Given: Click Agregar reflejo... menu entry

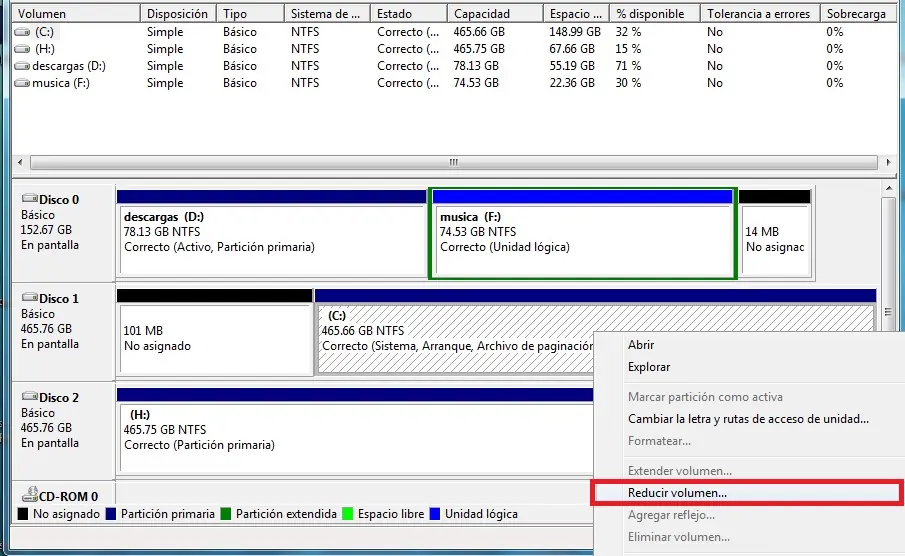Looking at the screenshot, I should [x=671, y=515].
